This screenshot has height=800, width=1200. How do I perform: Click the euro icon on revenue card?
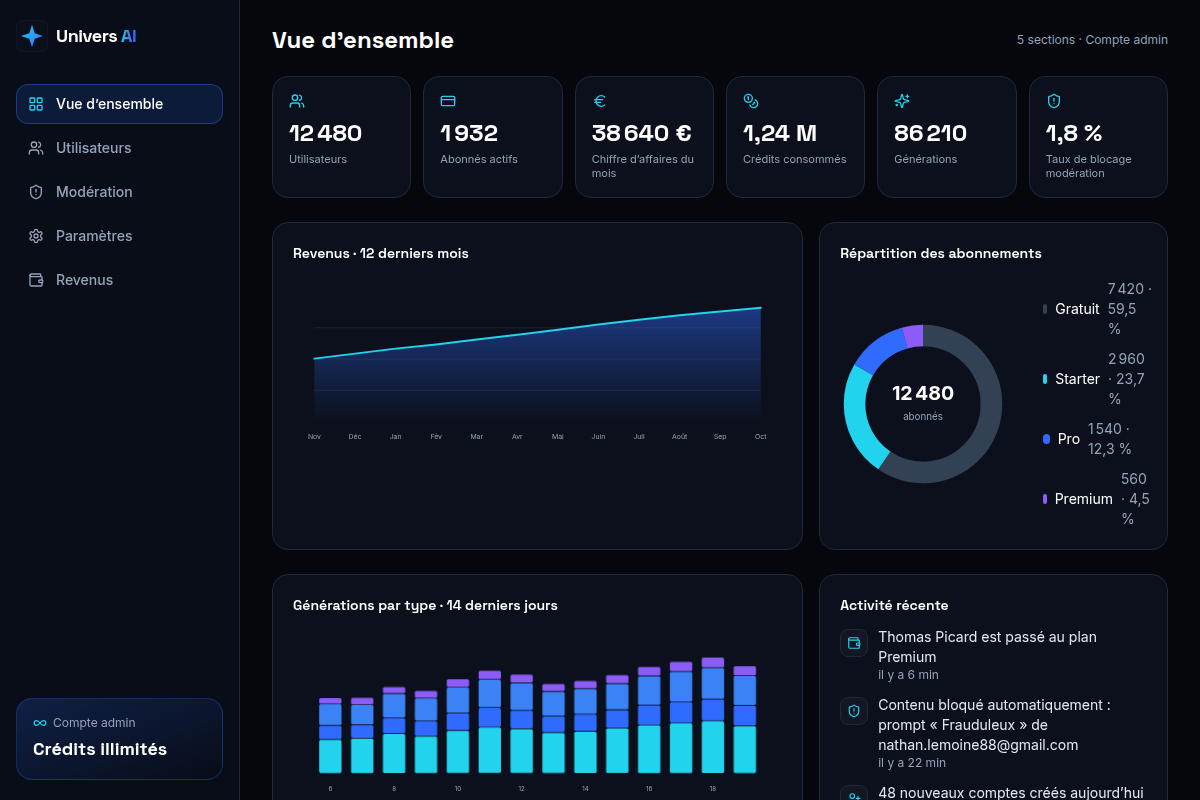pos(600,101)
